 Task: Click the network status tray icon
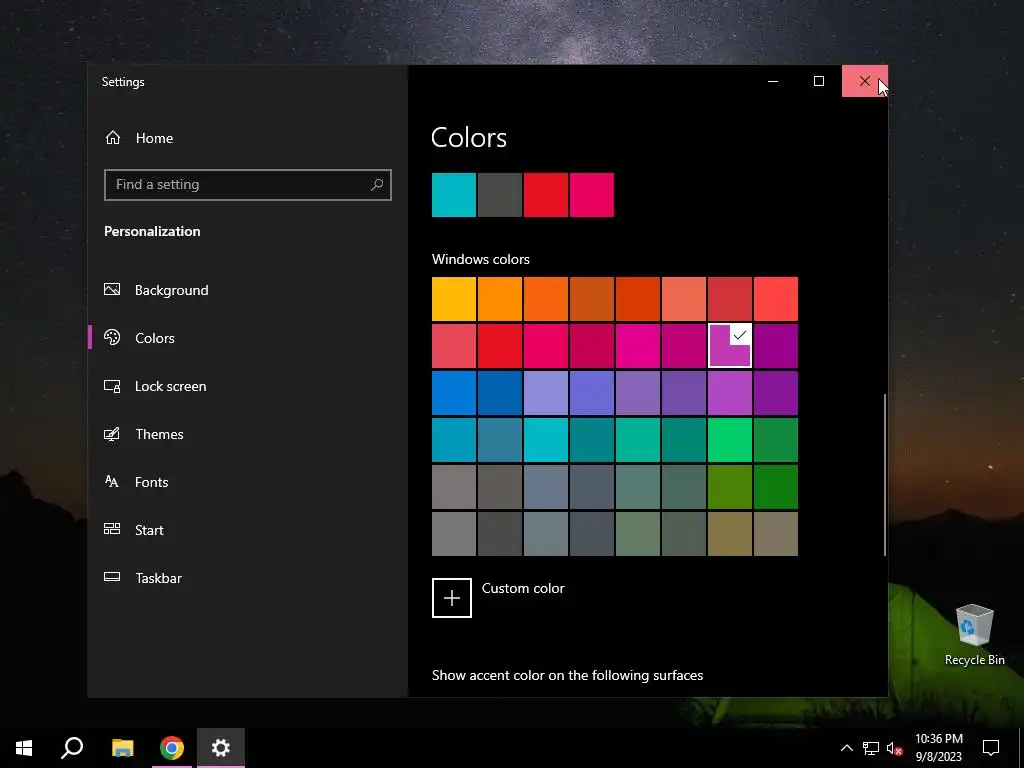tap(871, 748)
